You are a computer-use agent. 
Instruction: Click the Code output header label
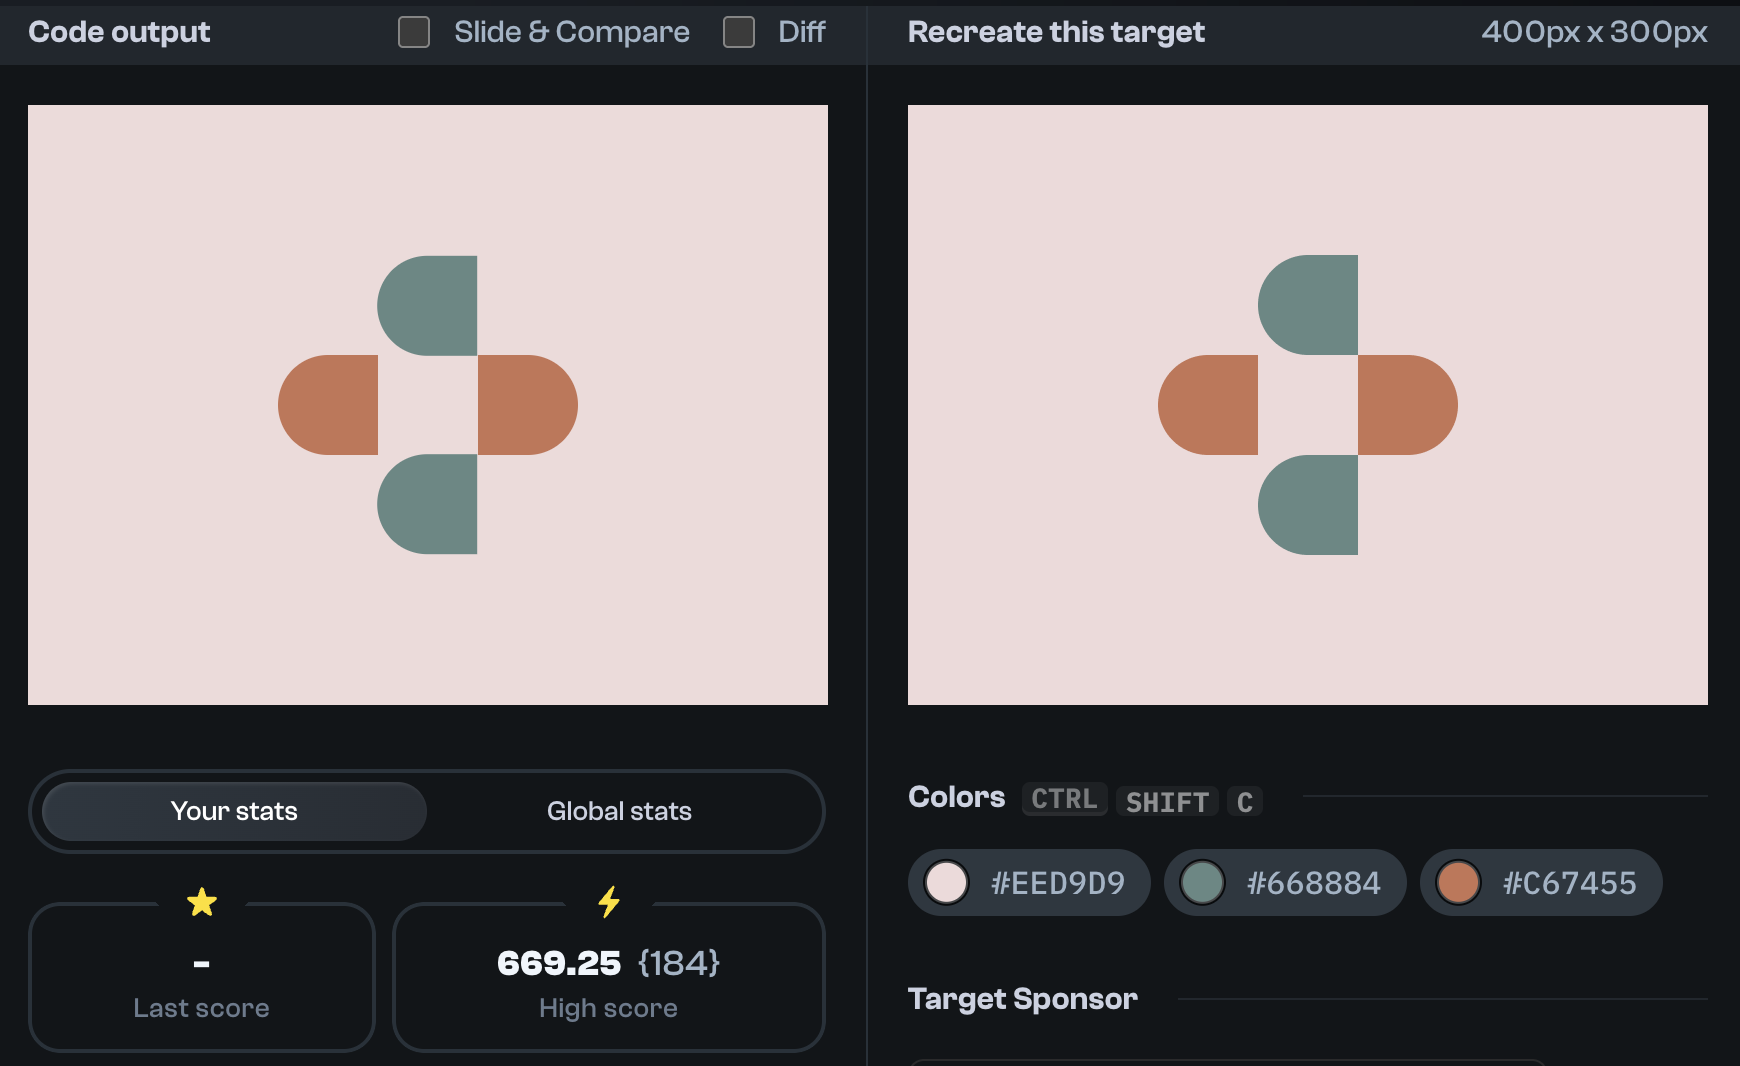tap(119, 32)
